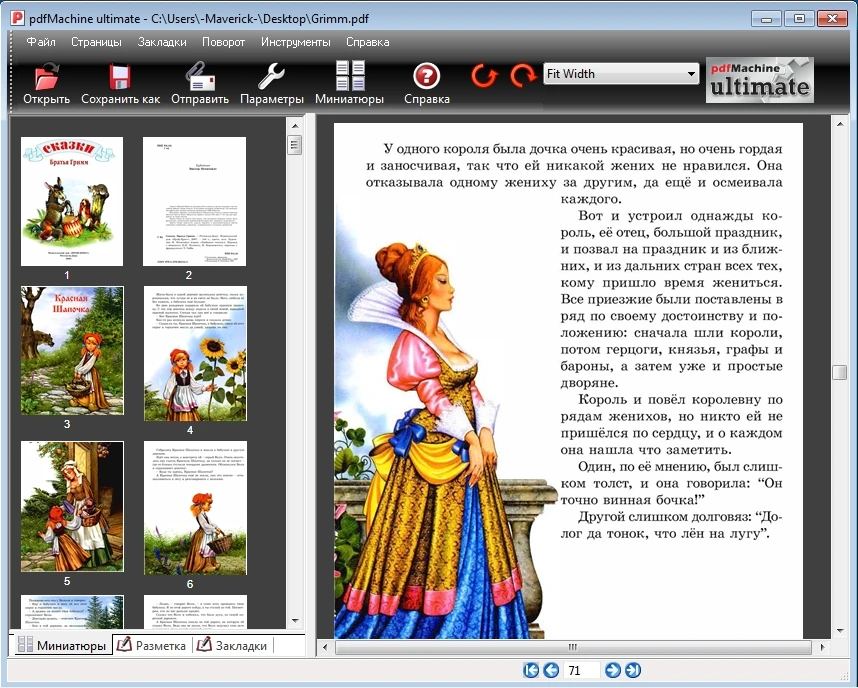
Task: Select page 6 thumbnail
Action: 195,508
